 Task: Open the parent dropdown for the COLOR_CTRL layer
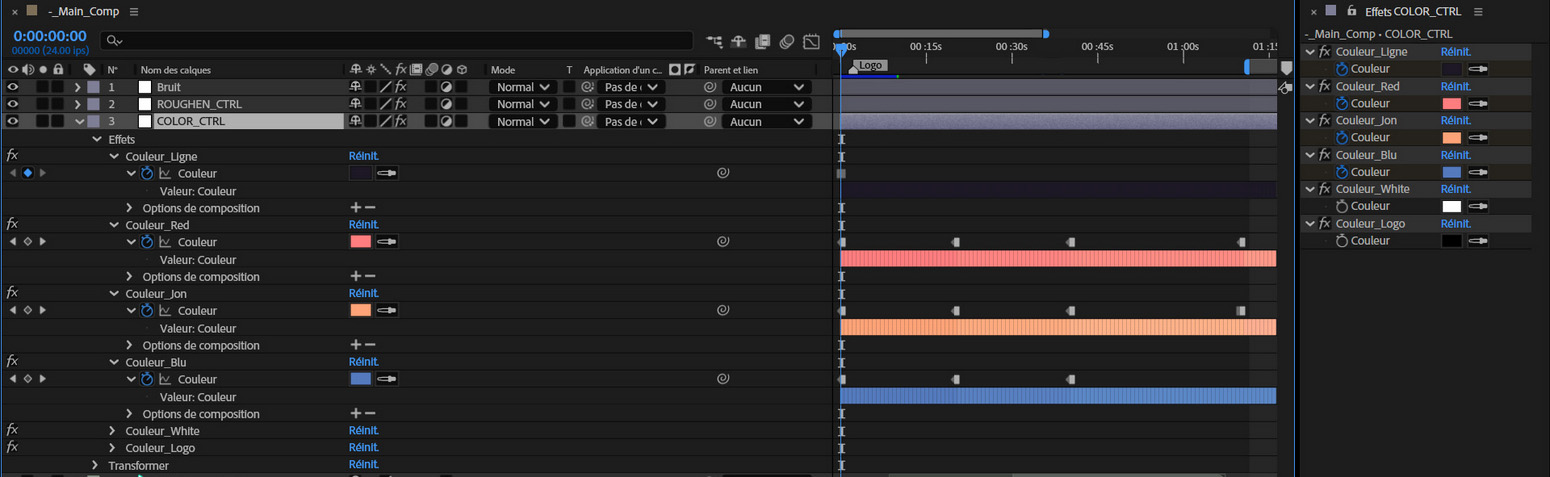[766, 121]
